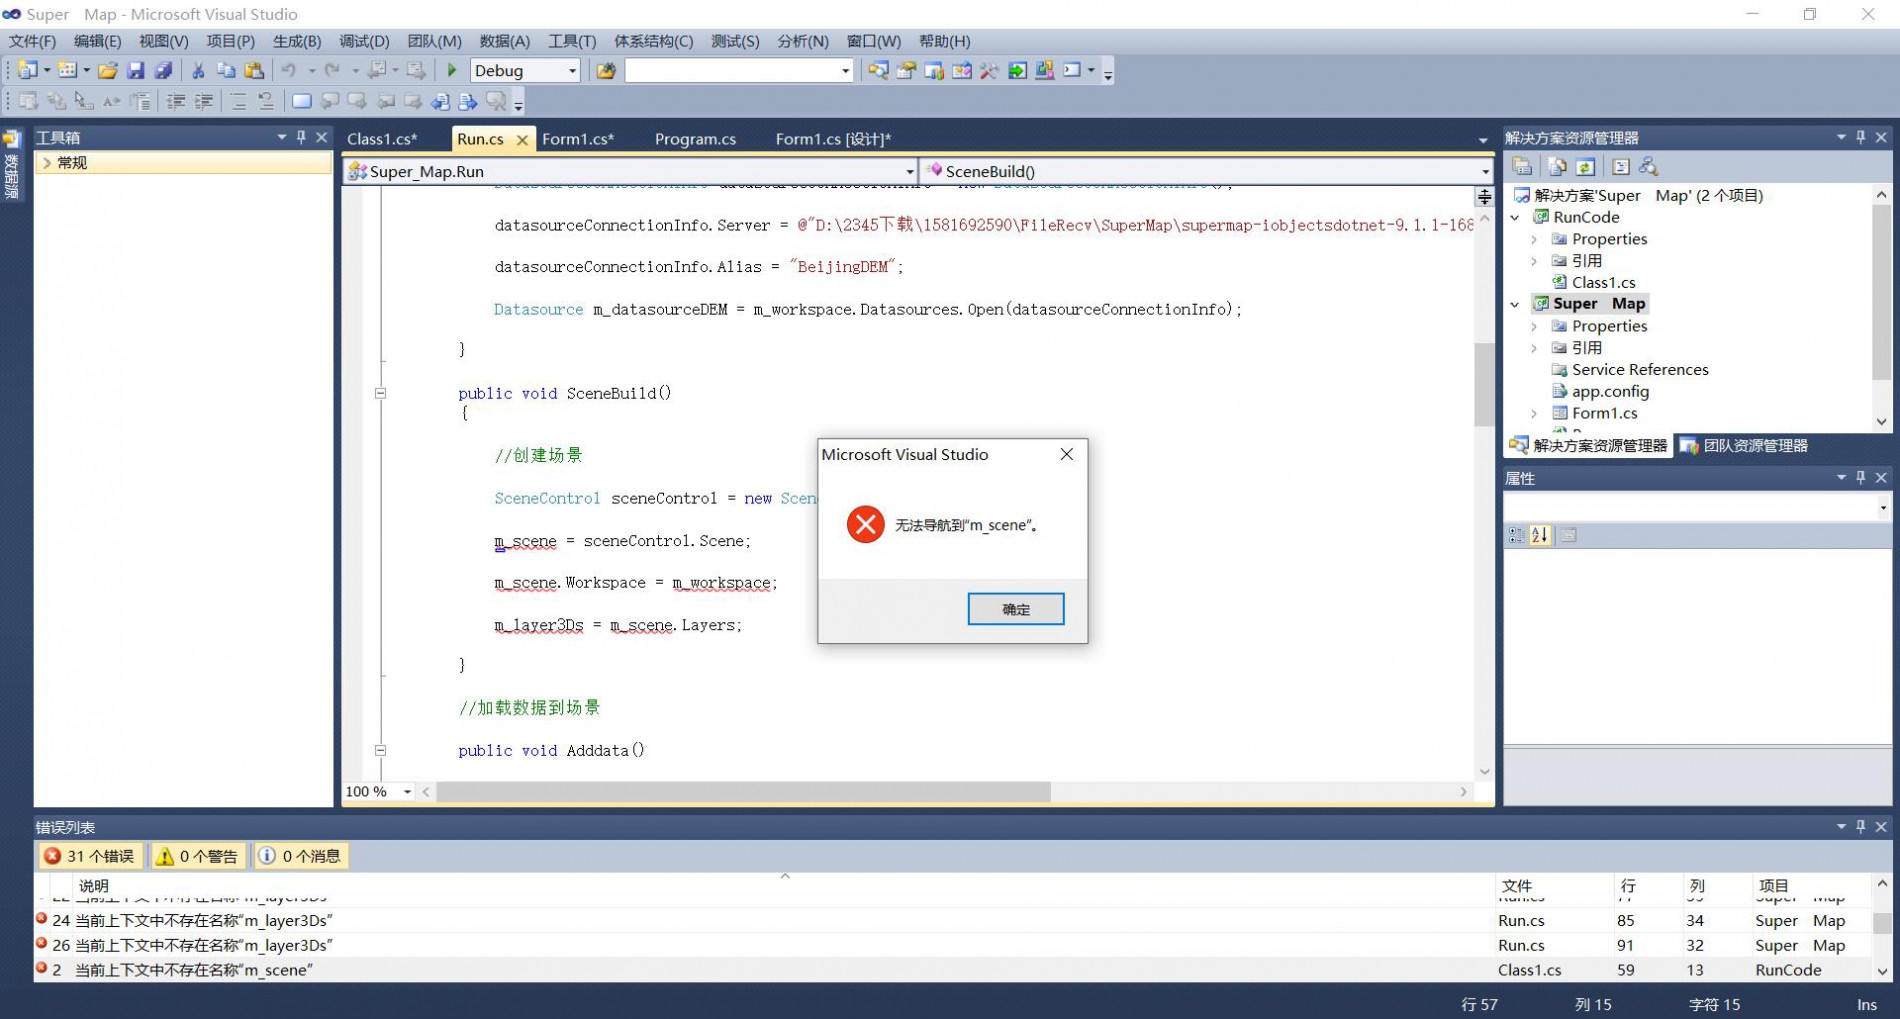Open the Toolbox toolbar icon with crossed tools

click(x=989, y=70)
